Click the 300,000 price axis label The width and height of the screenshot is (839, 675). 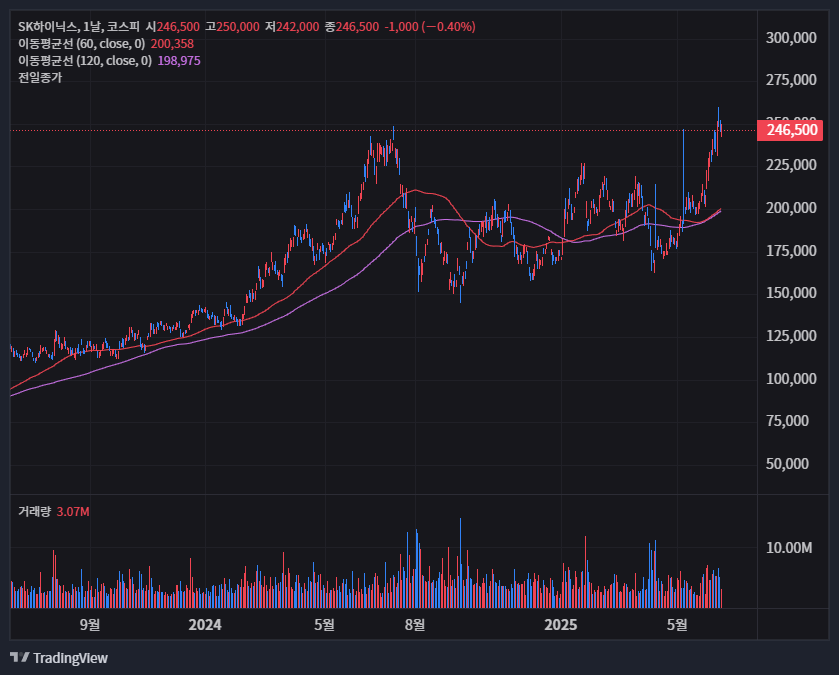[x=791, y=38]
